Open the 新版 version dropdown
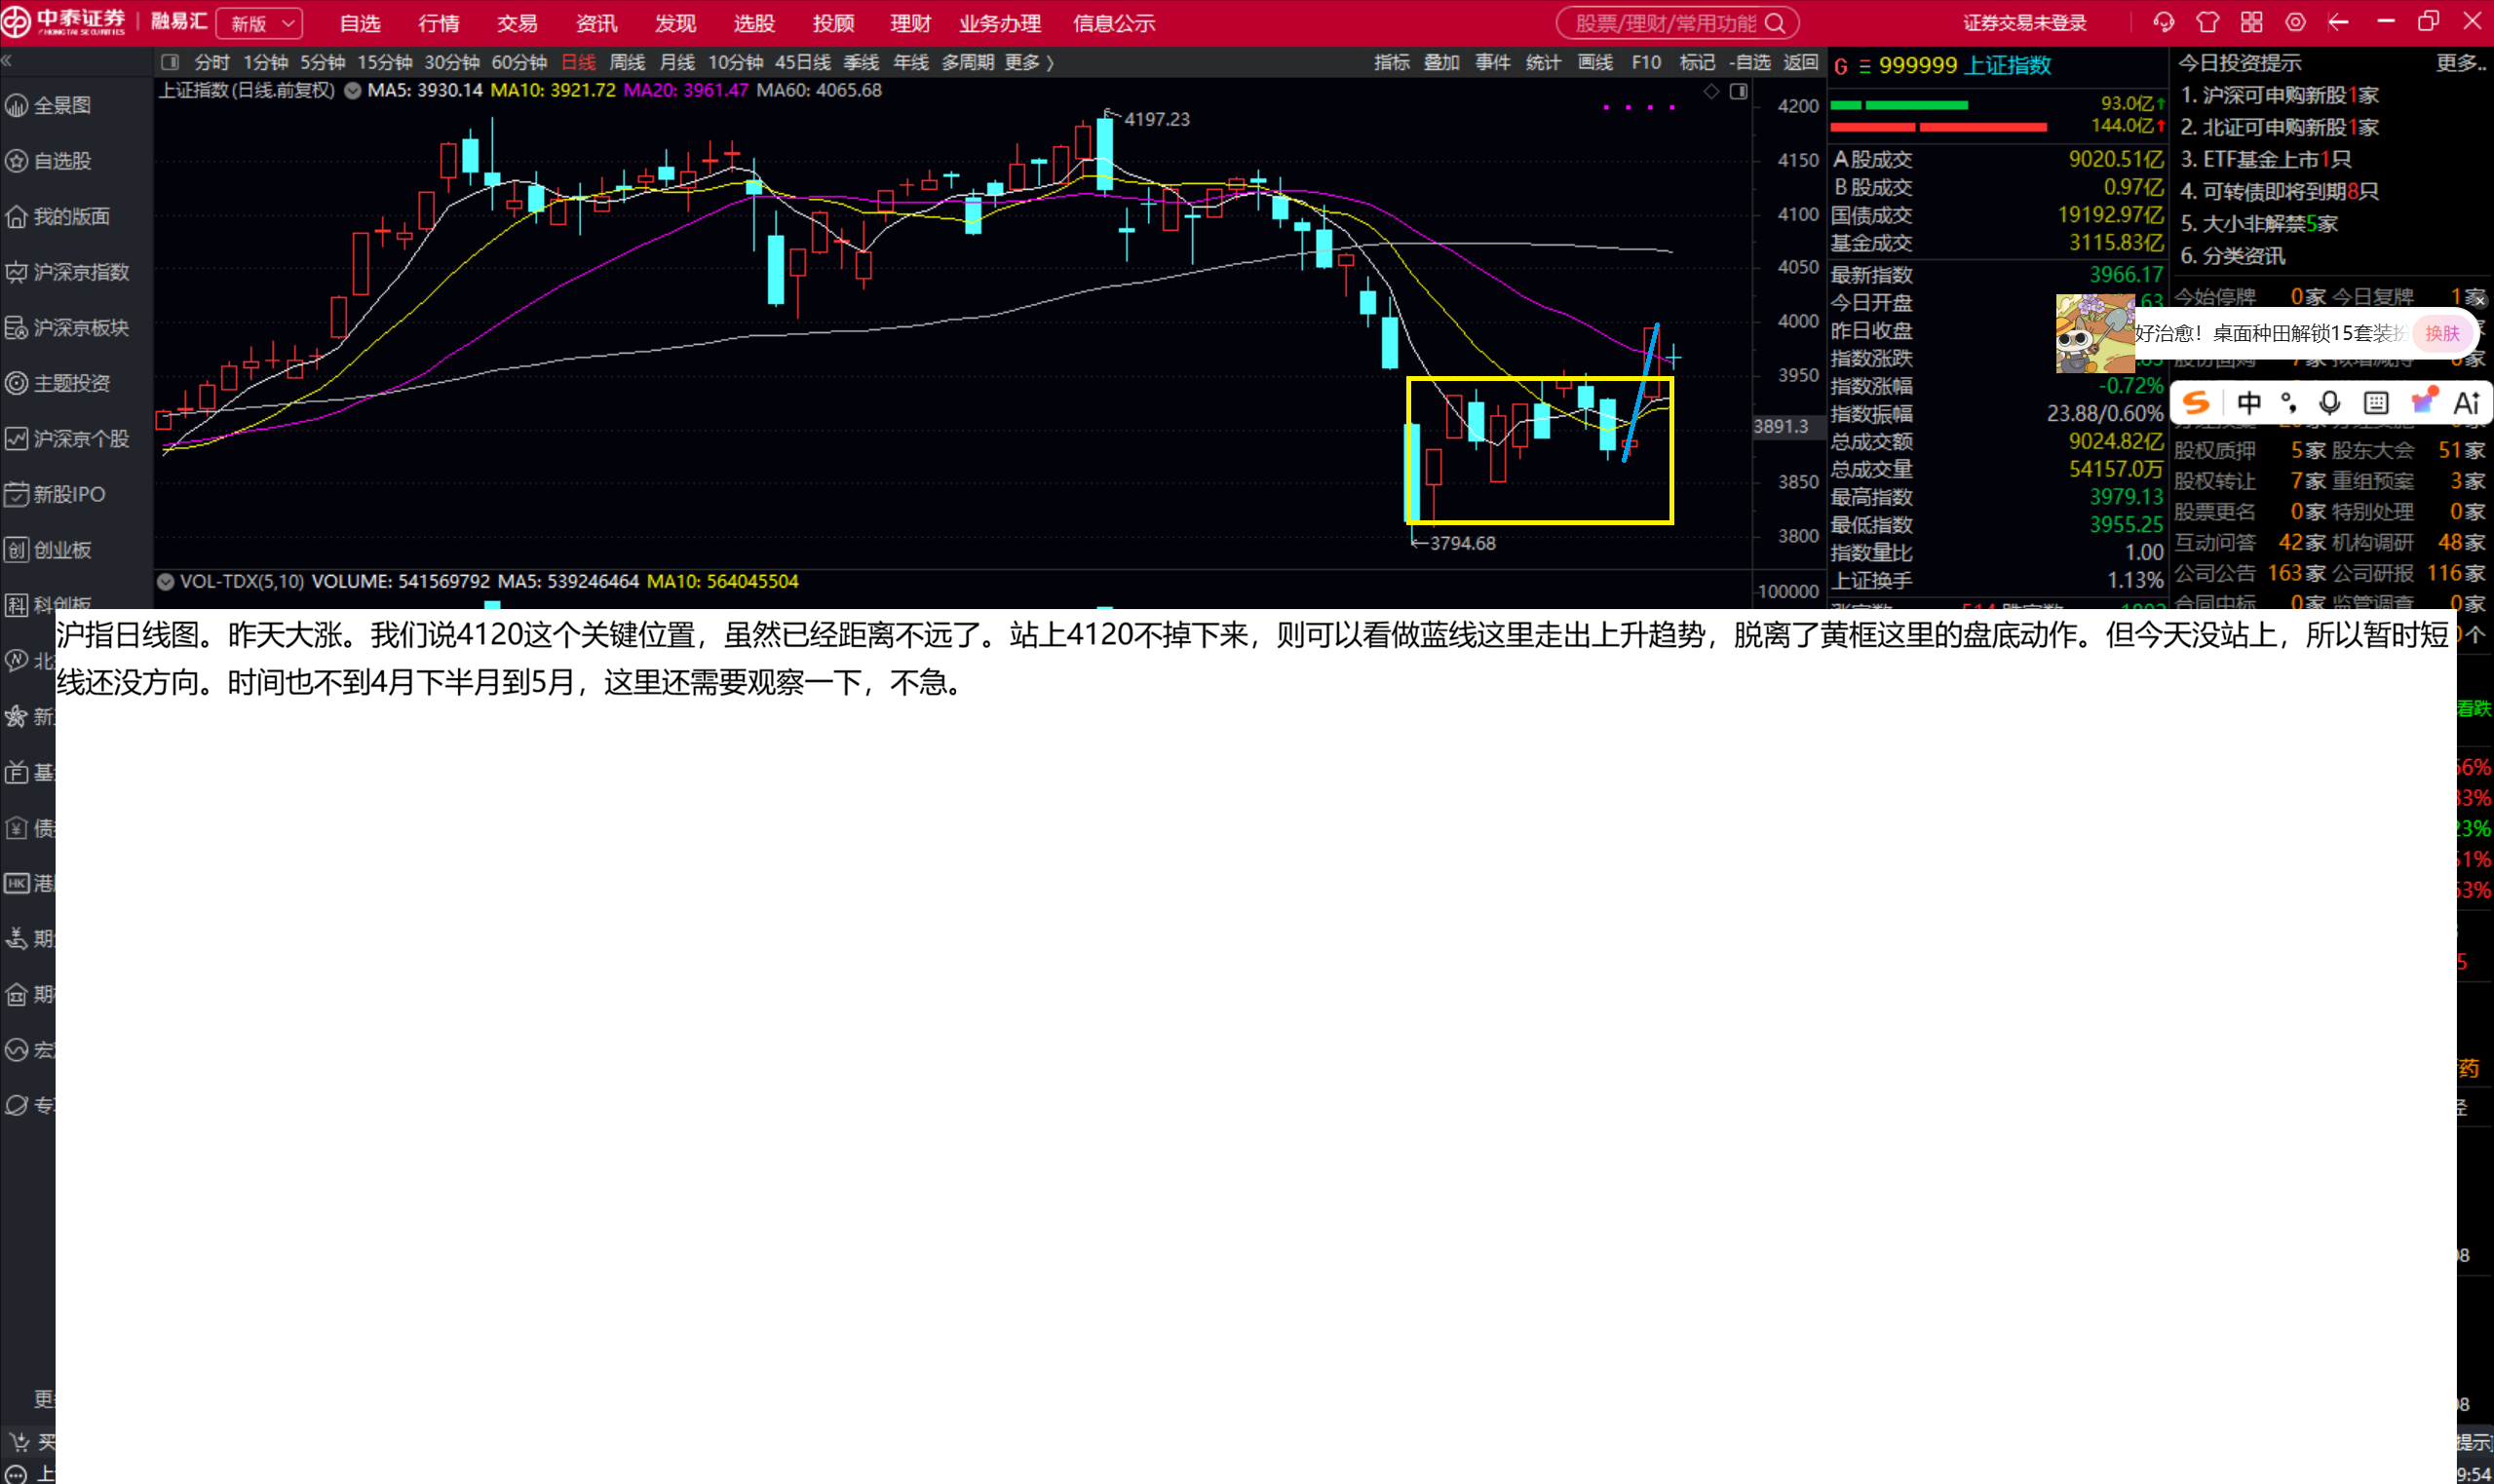This screenshot has height=1484, width=2494. click(259, 23)
